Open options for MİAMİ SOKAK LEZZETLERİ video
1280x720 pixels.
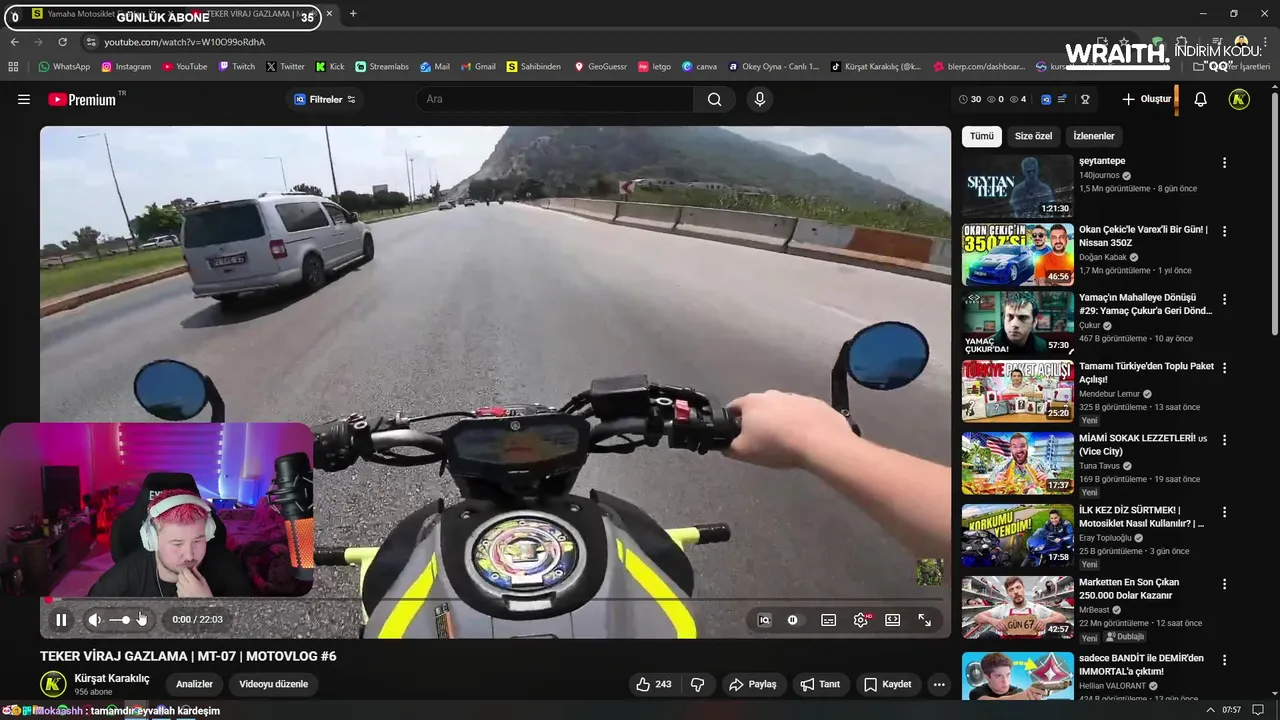tap(1224, 440)
